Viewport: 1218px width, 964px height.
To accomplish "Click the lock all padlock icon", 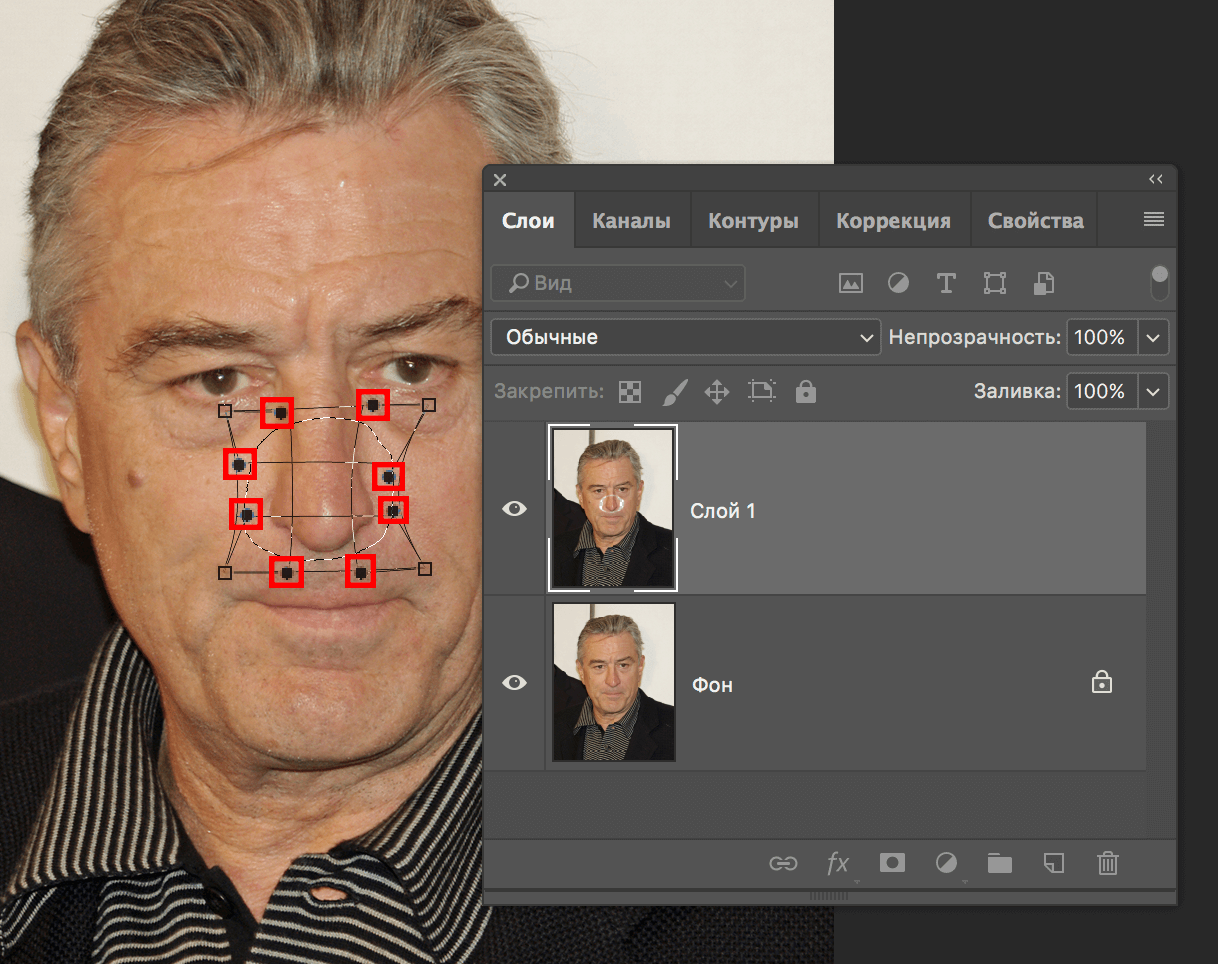I will tap(805, 391).
